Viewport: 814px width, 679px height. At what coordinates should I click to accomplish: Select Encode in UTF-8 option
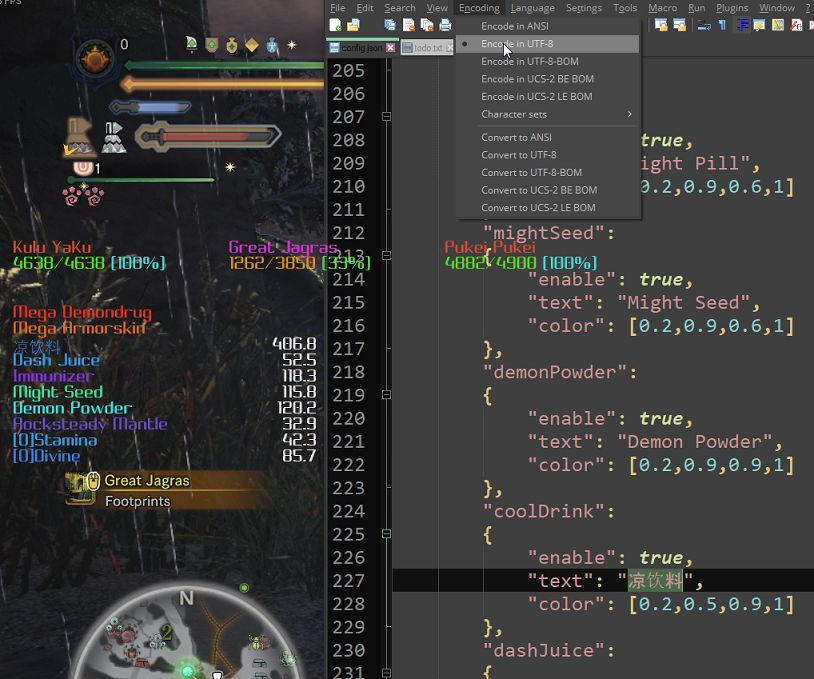tap(548, 44)
